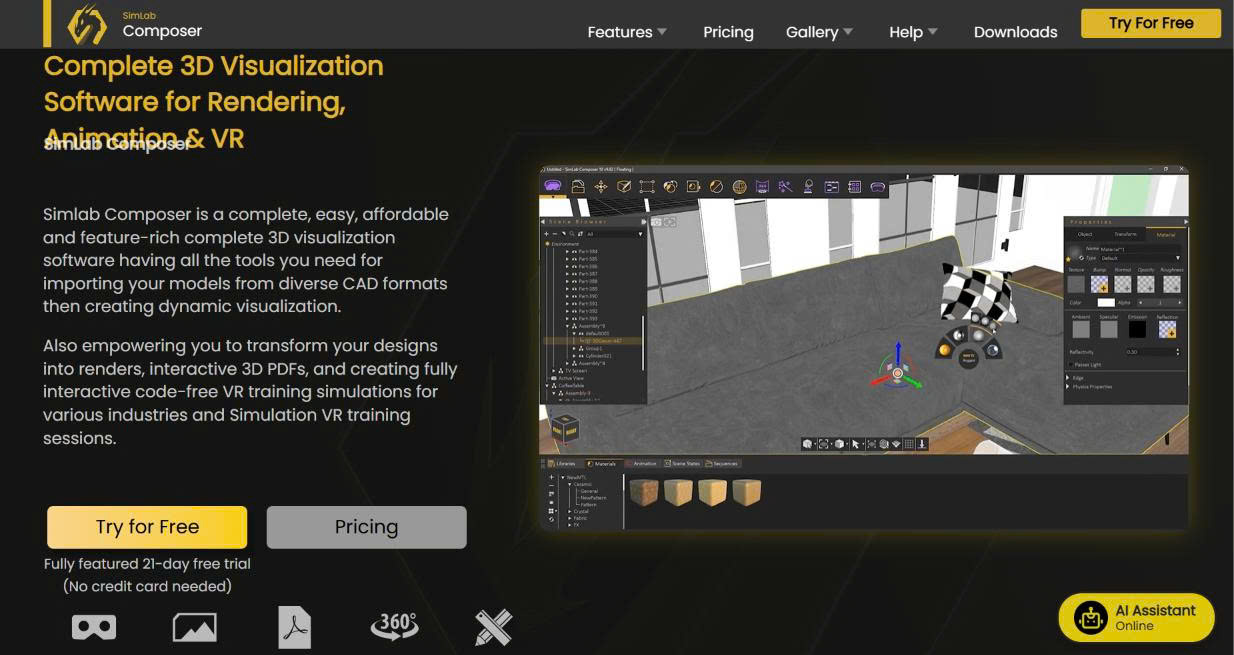1234x655 pixels.
Task: Click the red-green-blue transform gizmo center
Action: click(x=897, y=373)
